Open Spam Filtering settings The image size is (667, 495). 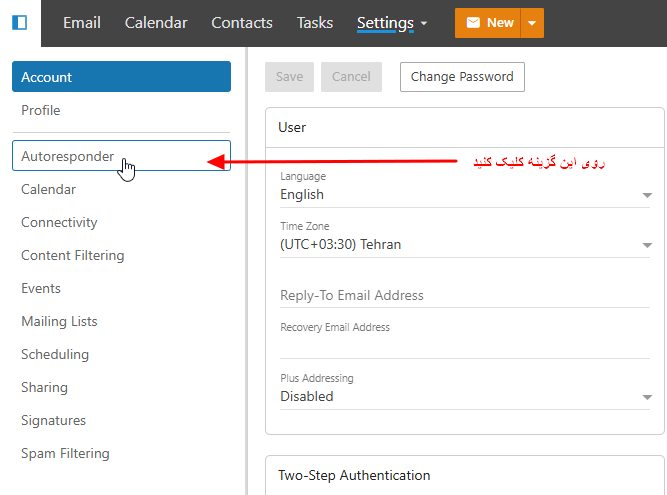tap(122, 453)
